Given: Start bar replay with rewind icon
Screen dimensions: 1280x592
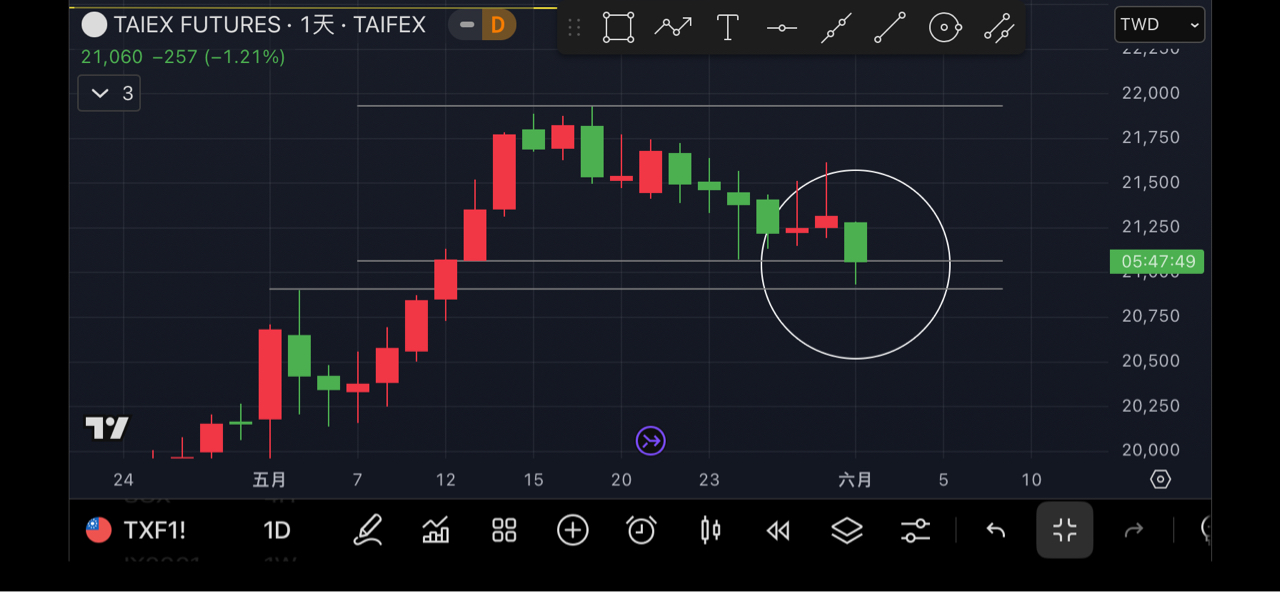Looking at the screenshot, I should click(778, 530).
